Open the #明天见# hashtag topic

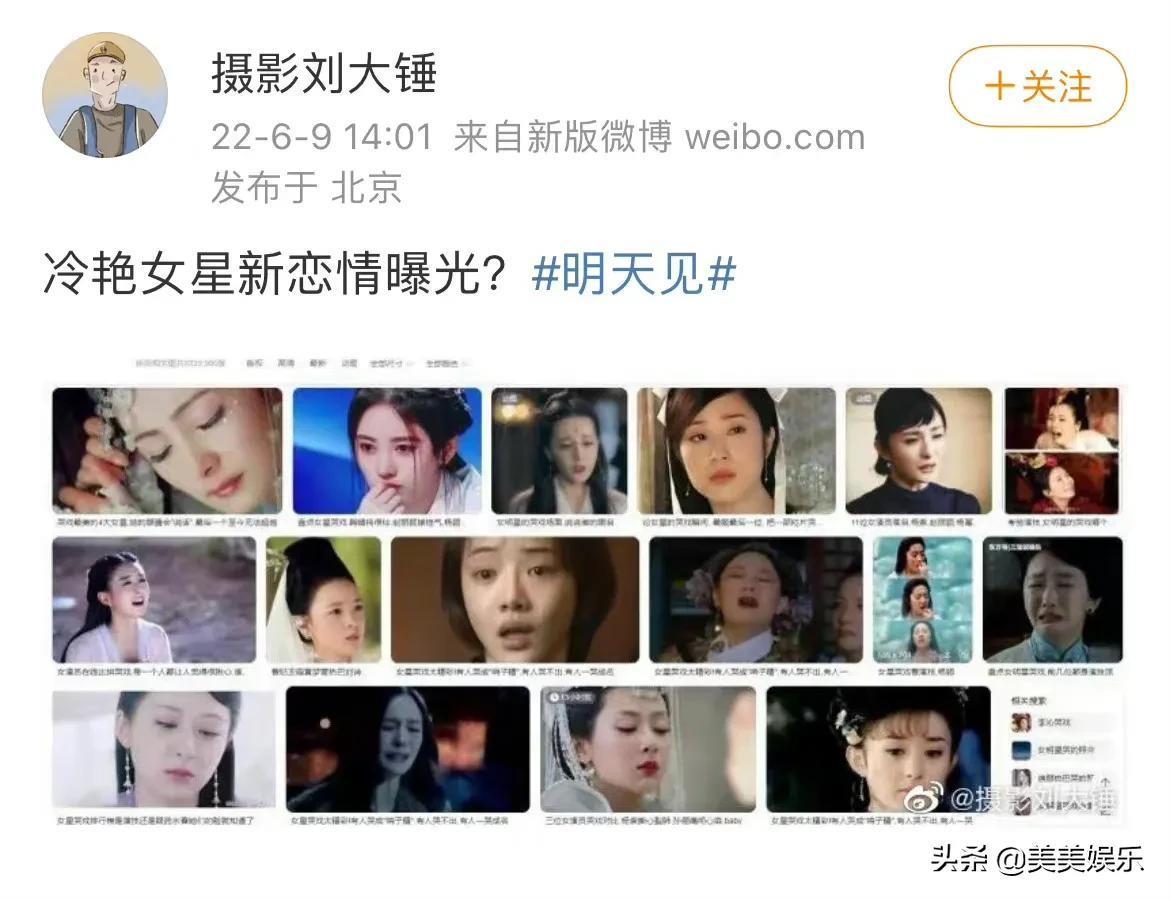(634, 273)
